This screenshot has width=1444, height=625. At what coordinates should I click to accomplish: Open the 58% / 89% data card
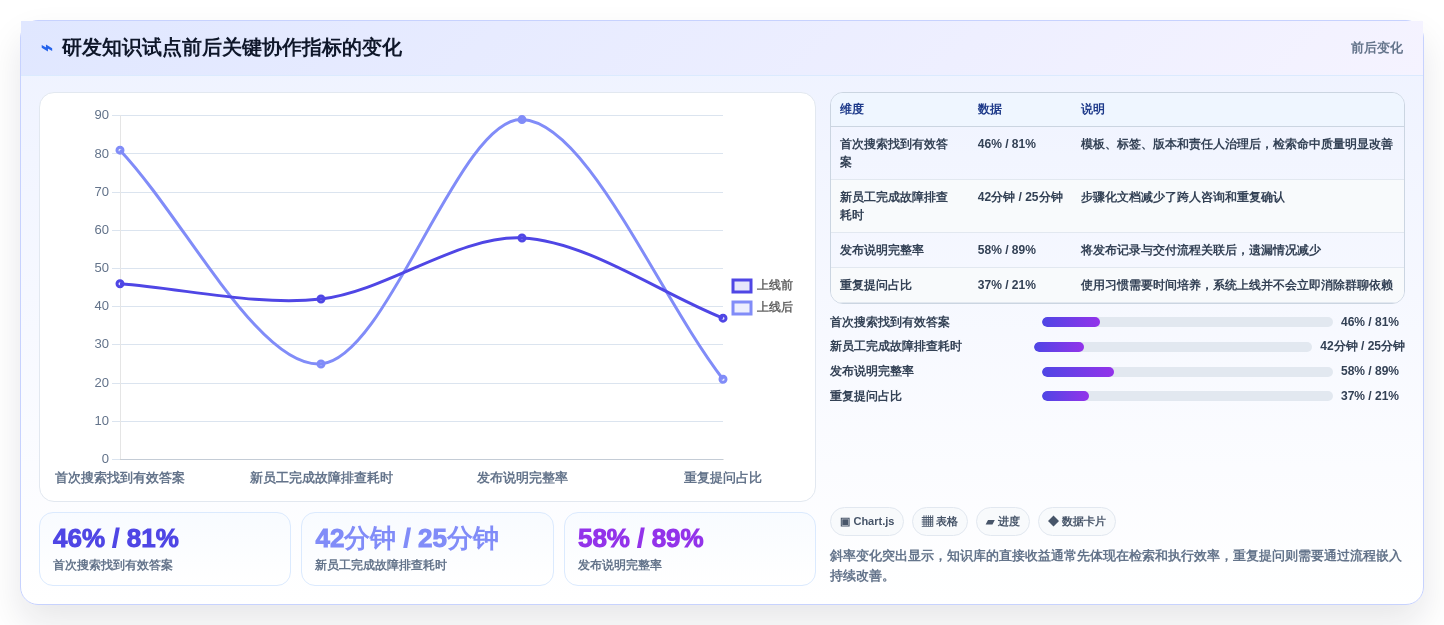pyautogui.click(x=690, y=549)
